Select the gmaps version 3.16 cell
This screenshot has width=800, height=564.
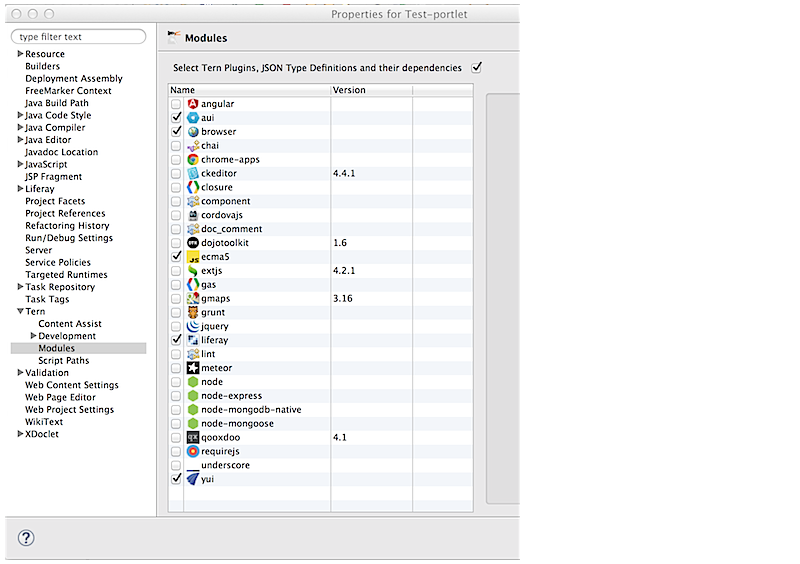pyautogui.click(x=371, y=298)
